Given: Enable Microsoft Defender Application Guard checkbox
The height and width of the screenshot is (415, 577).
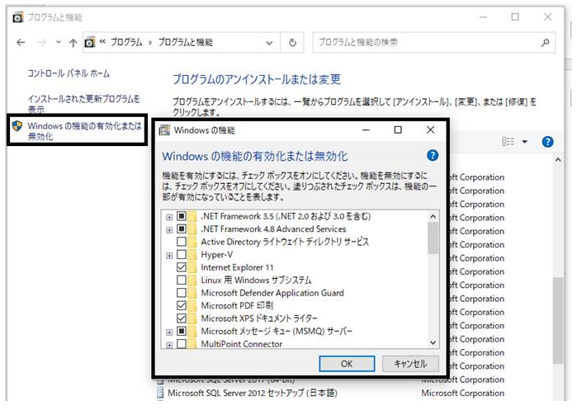Looking at the screenshot, I should click(181, 293).
